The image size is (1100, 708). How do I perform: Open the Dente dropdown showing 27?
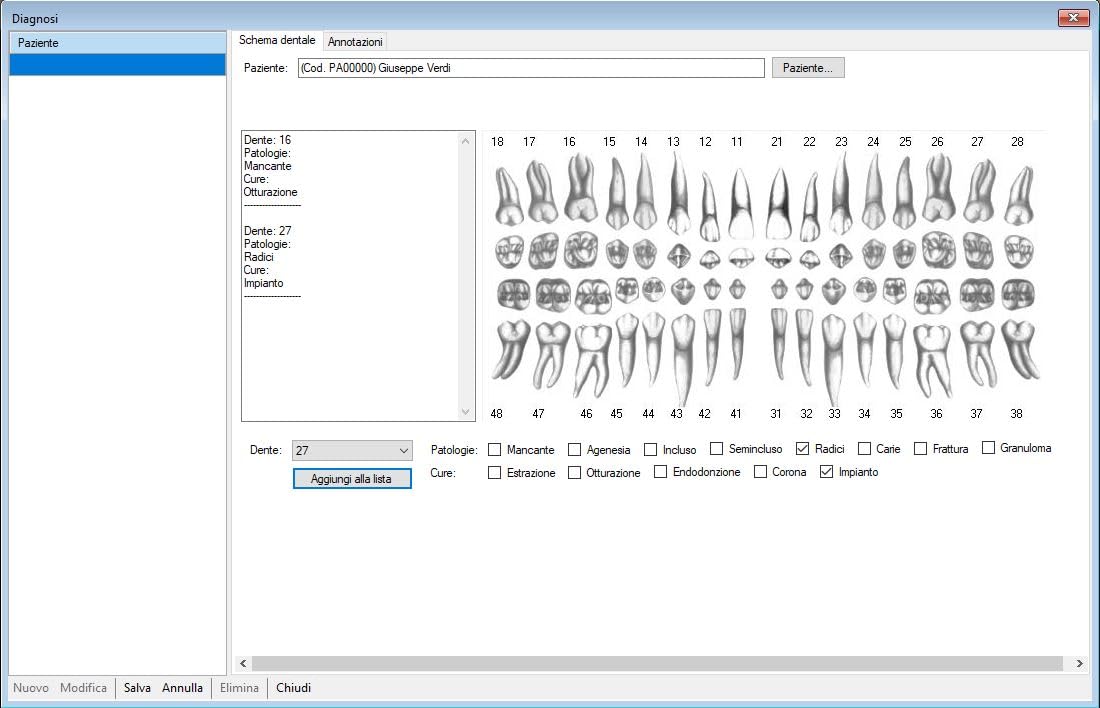click(x=352, y=450)
